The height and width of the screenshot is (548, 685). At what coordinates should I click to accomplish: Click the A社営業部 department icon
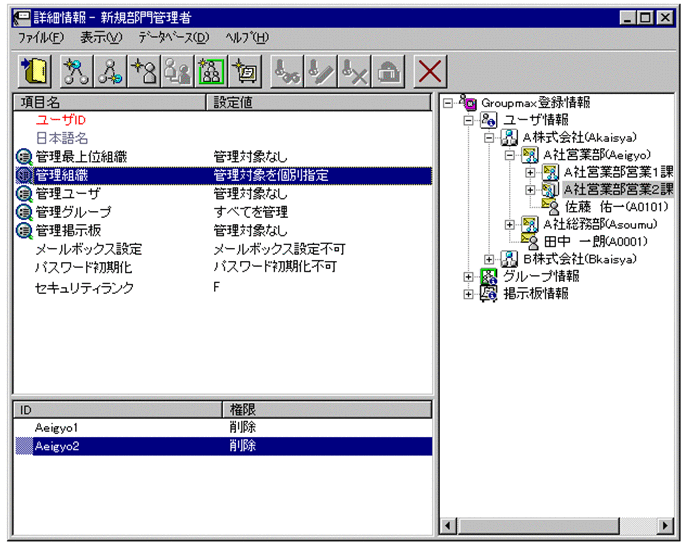coord(530,155)
